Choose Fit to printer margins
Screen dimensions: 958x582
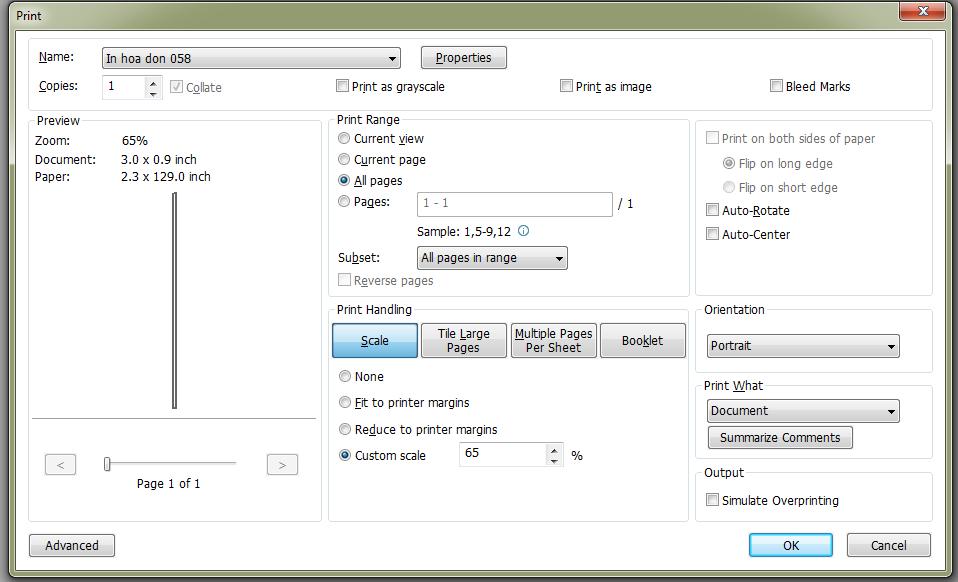[x=345, y=402]
